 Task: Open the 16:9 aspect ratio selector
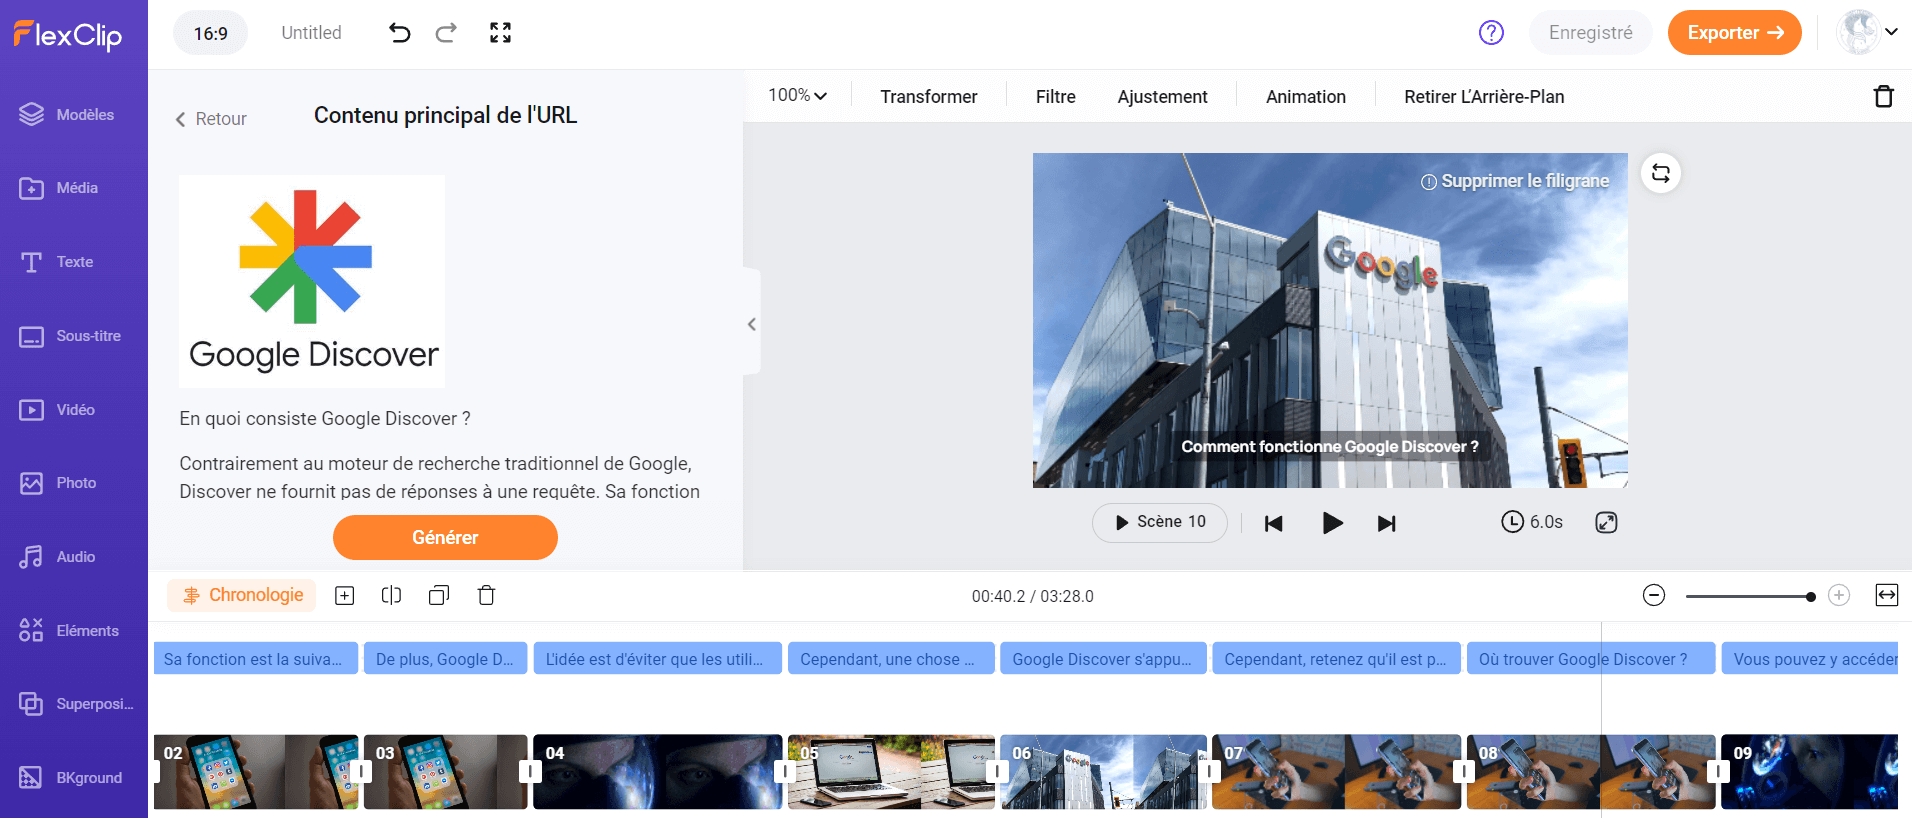[210, 33]
